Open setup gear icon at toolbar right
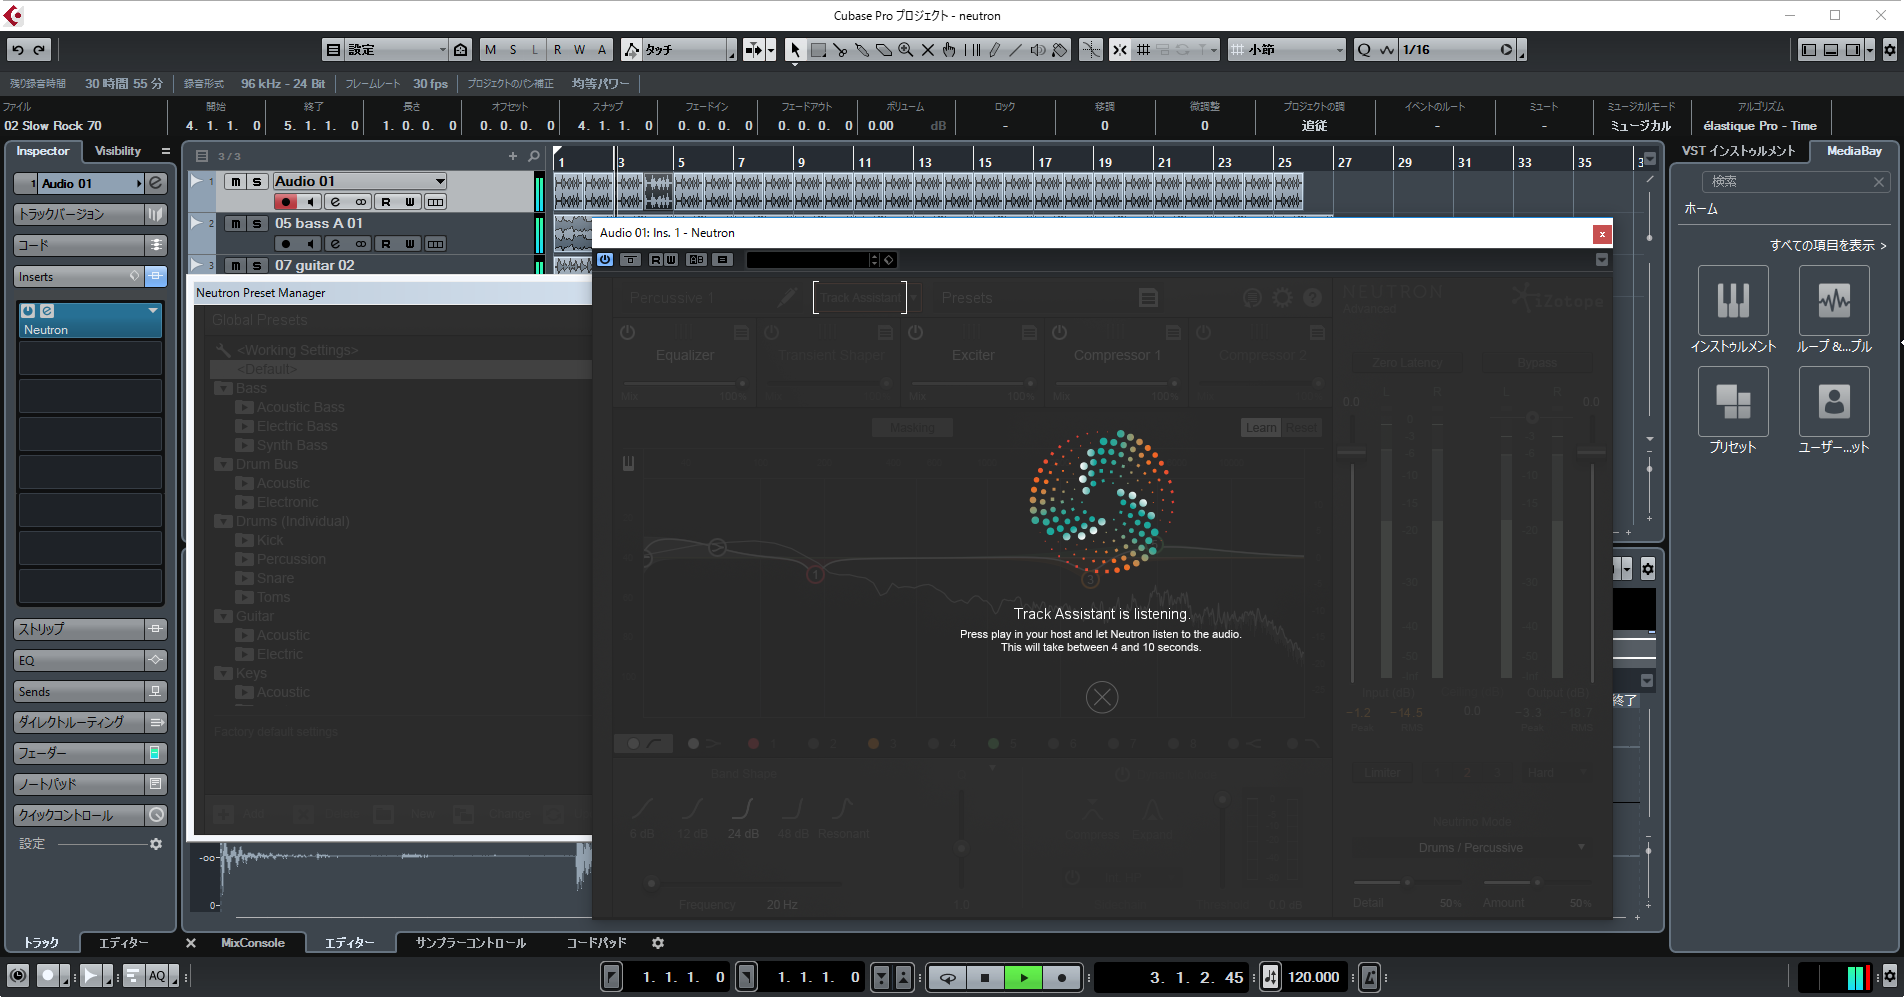1904x997 pixels. tap(1890, 50)
